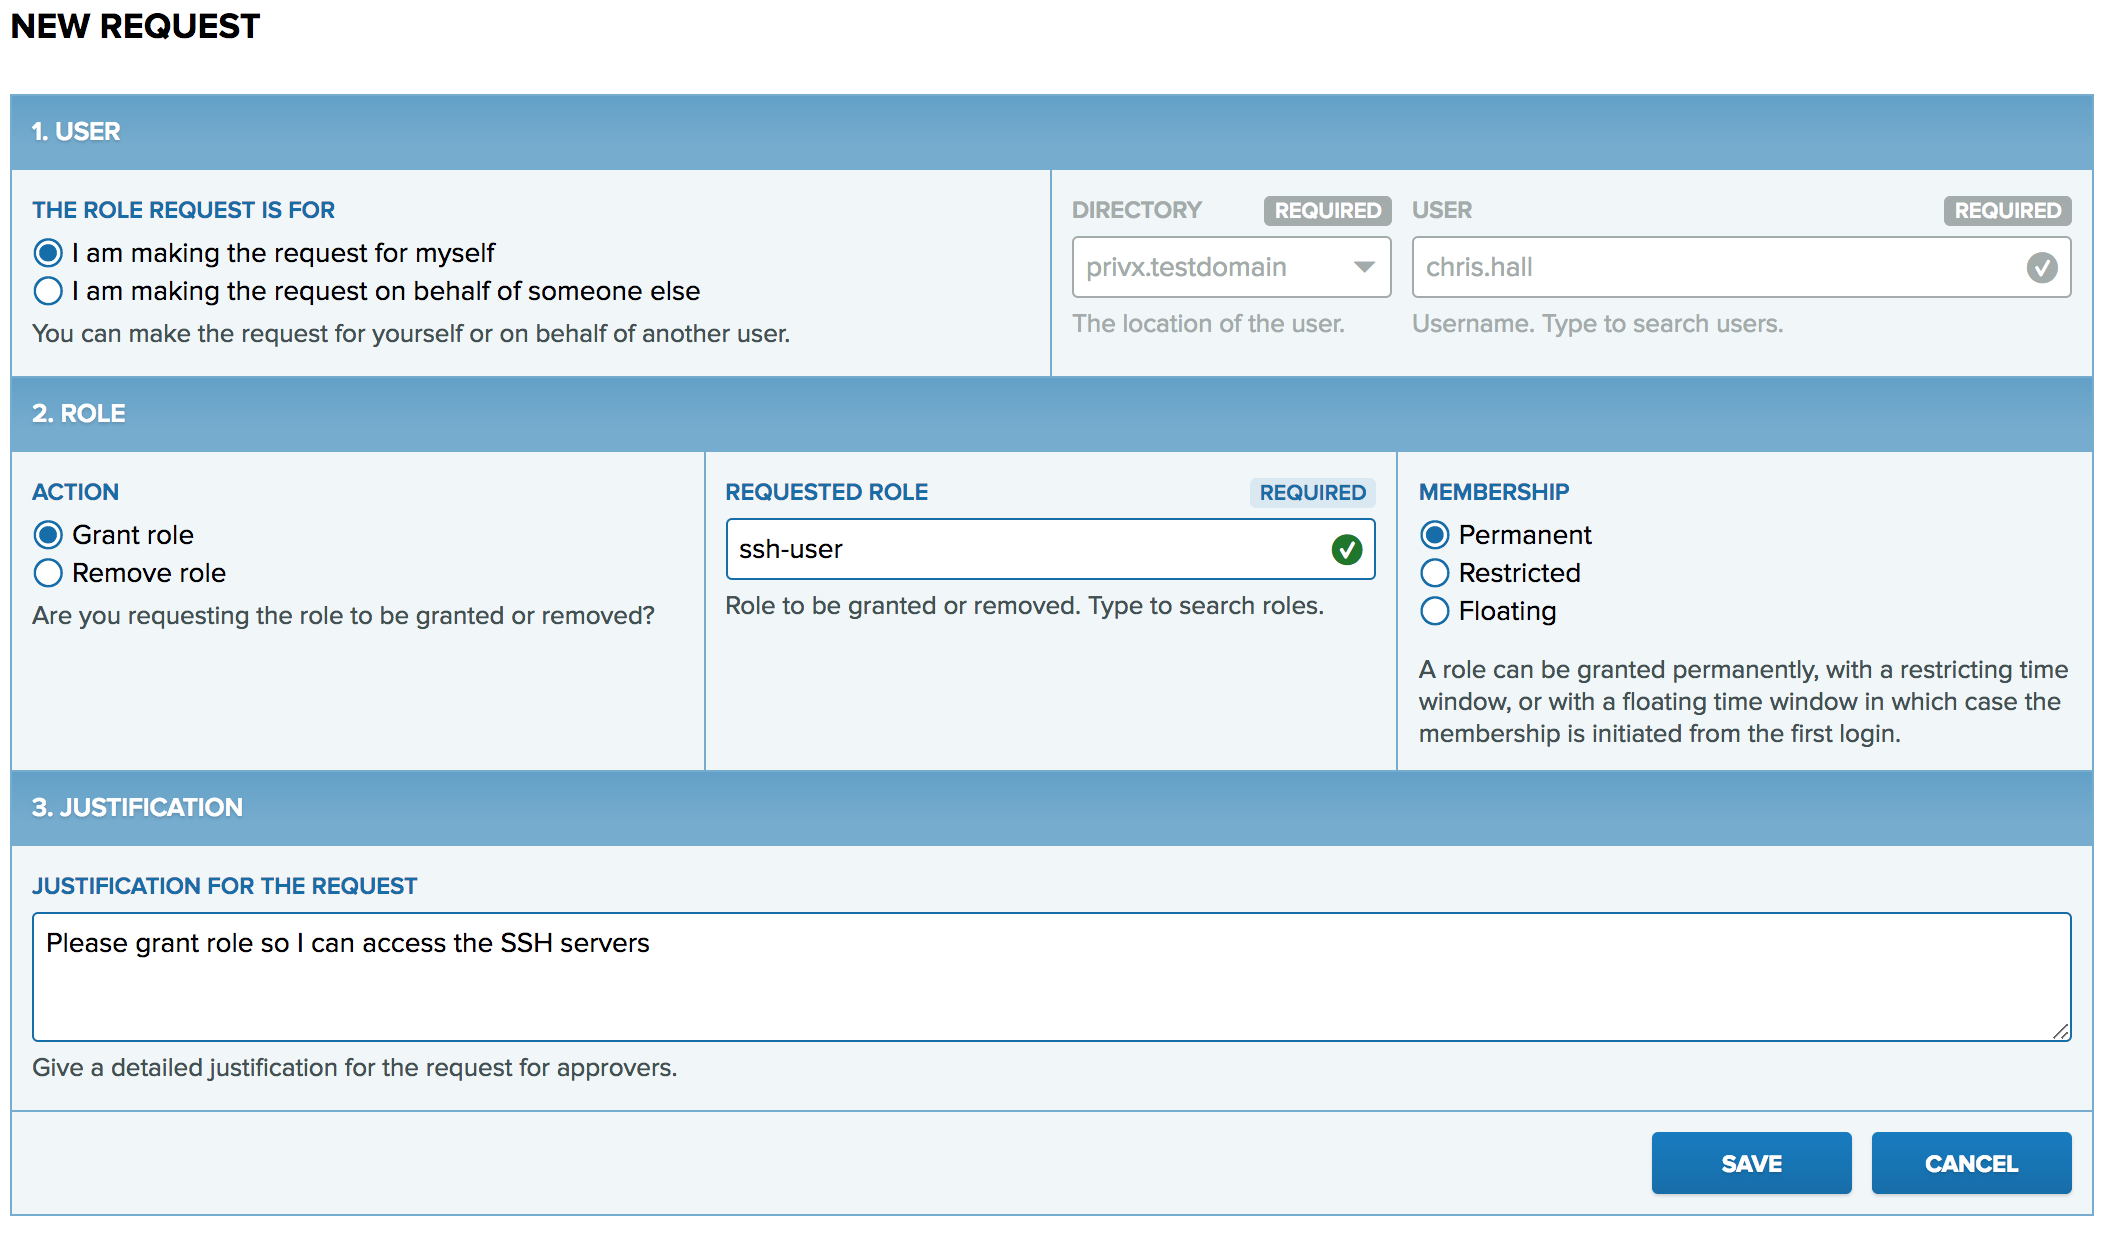2112x1236 pixels.
Task: Choose Floating membership
Action: pos(1434,611)
